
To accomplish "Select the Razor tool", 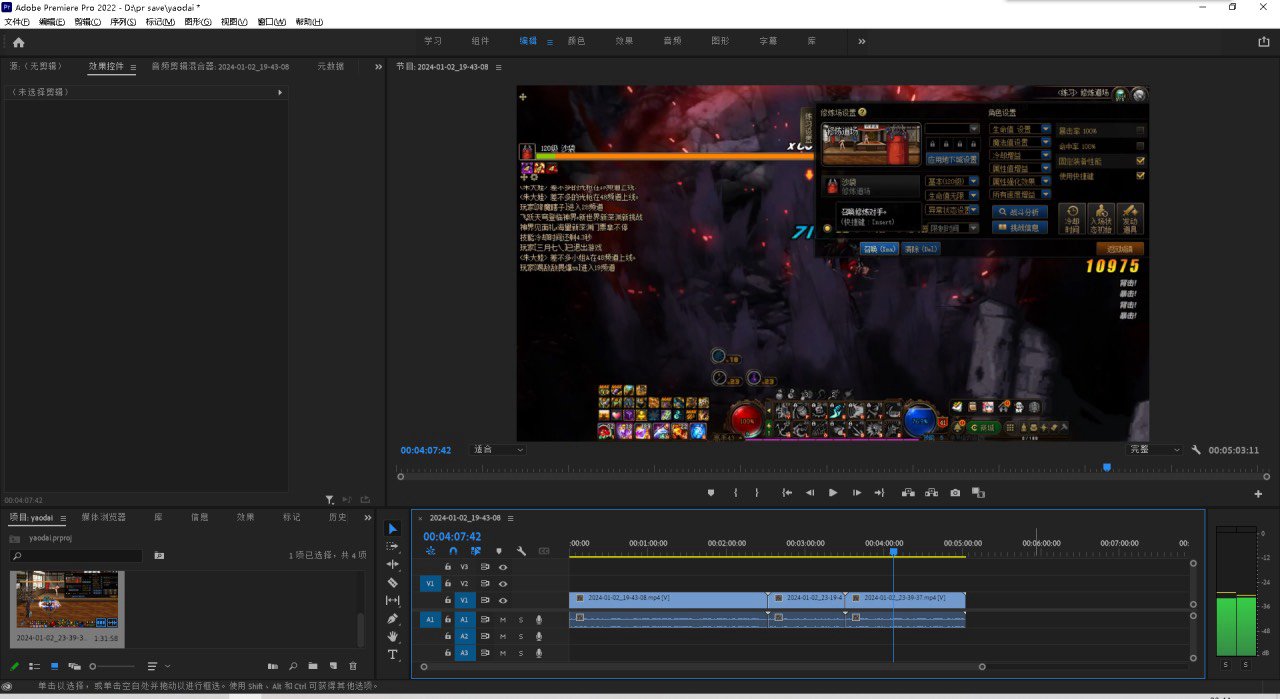I will 393,582.
